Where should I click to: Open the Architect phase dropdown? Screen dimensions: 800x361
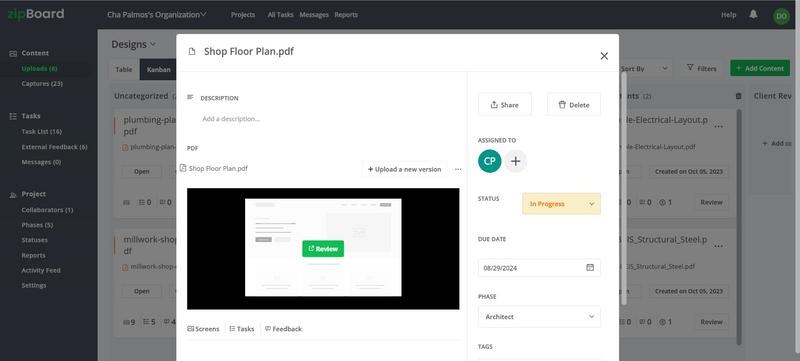point(539,317)
